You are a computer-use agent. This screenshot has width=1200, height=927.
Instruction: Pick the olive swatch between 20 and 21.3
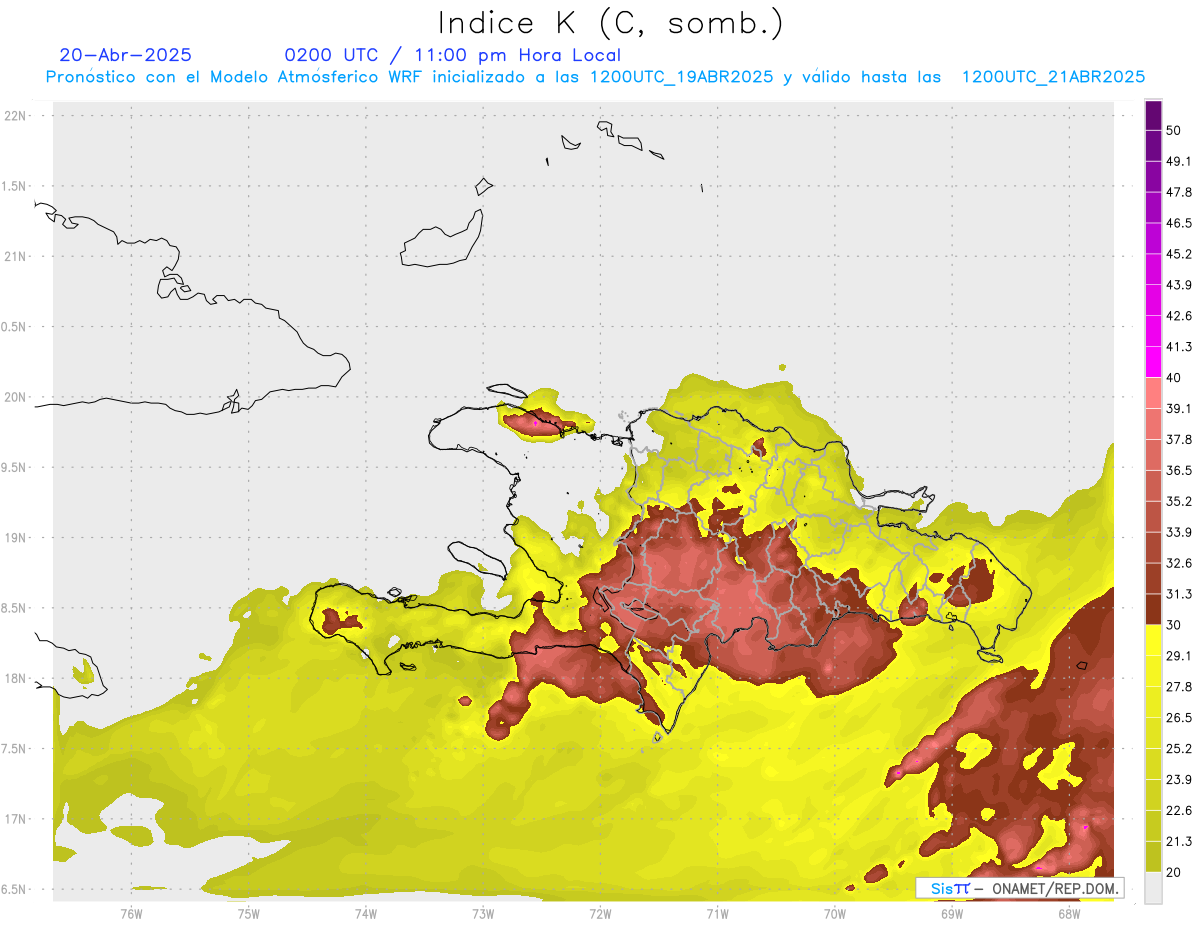tap(1153, 857)
